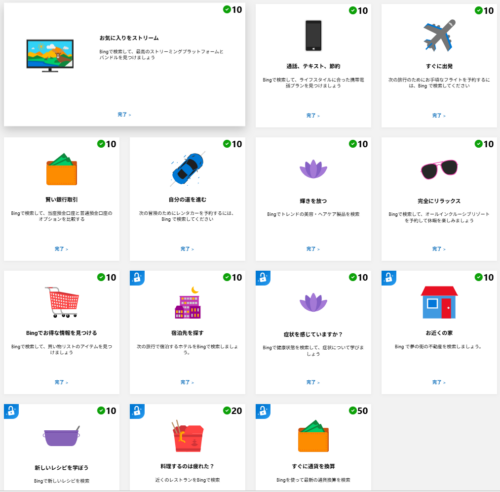Click the lock badge on hotel card
The image size is (500, 492).
[x=137, y=278]
